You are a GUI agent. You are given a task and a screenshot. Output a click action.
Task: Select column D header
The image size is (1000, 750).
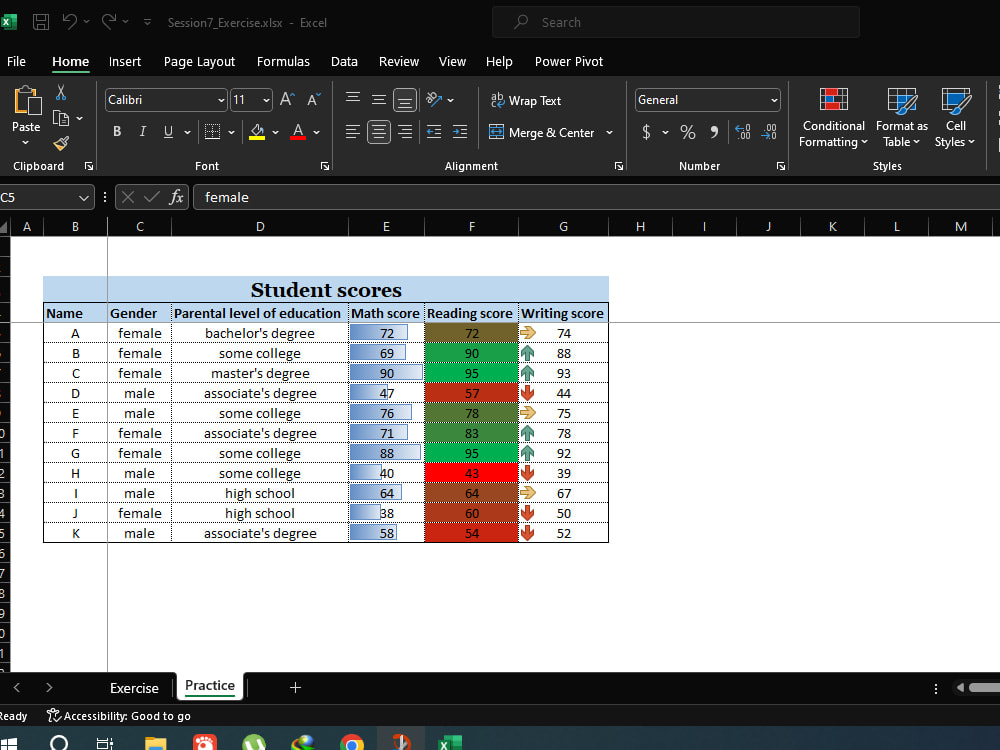[x=260, y=226]
